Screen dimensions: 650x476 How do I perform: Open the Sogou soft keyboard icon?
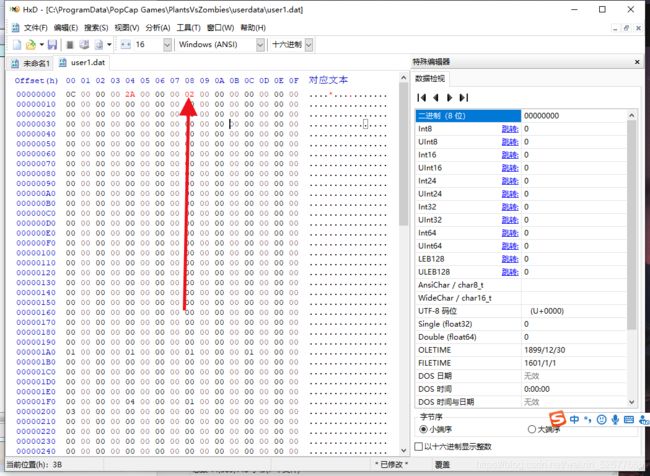629,419
